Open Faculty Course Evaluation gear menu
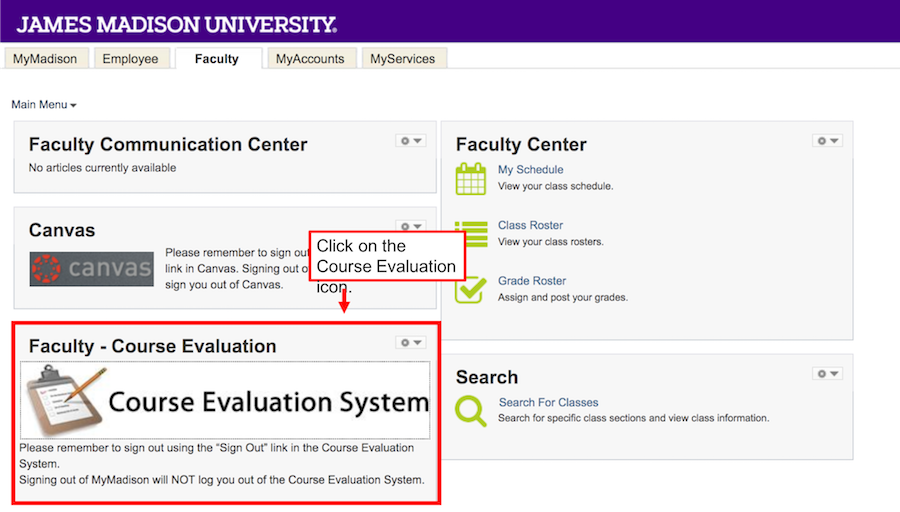The height and width of the screenshot is (512, 900). (411, 342)
